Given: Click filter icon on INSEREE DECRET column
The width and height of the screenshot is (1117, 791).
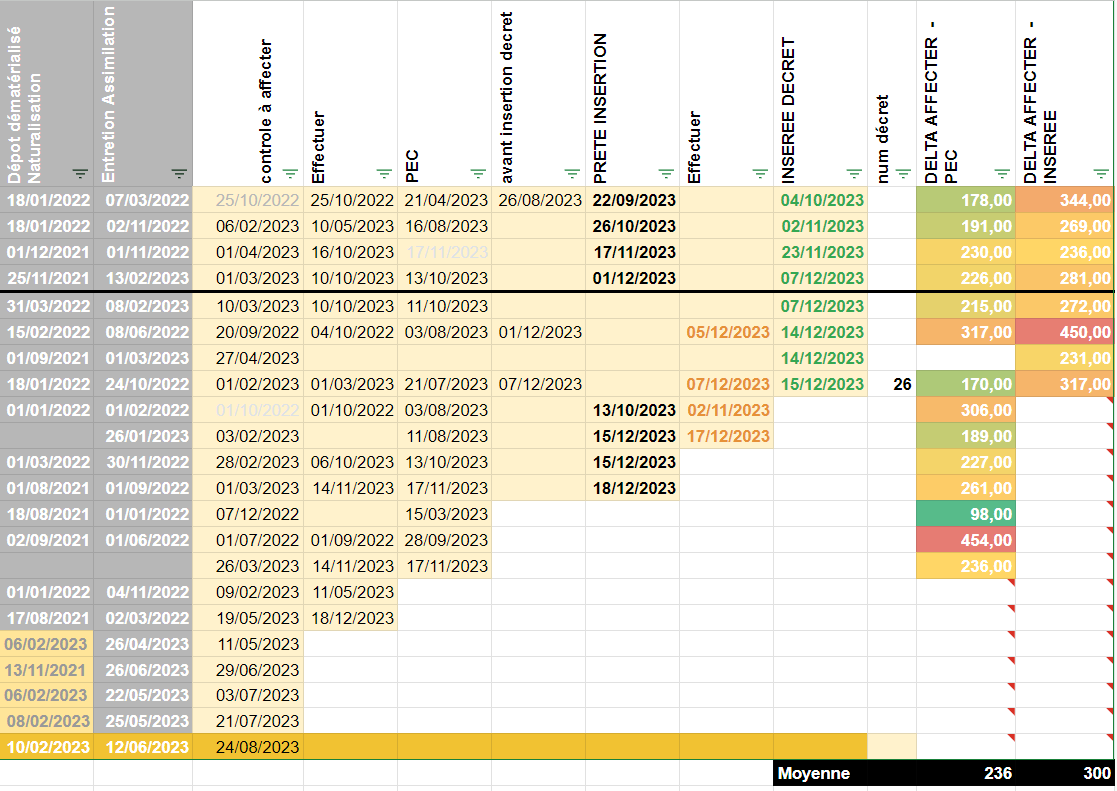Looking at the screenshot, I should pyautogui.click(x=854, y=173).
